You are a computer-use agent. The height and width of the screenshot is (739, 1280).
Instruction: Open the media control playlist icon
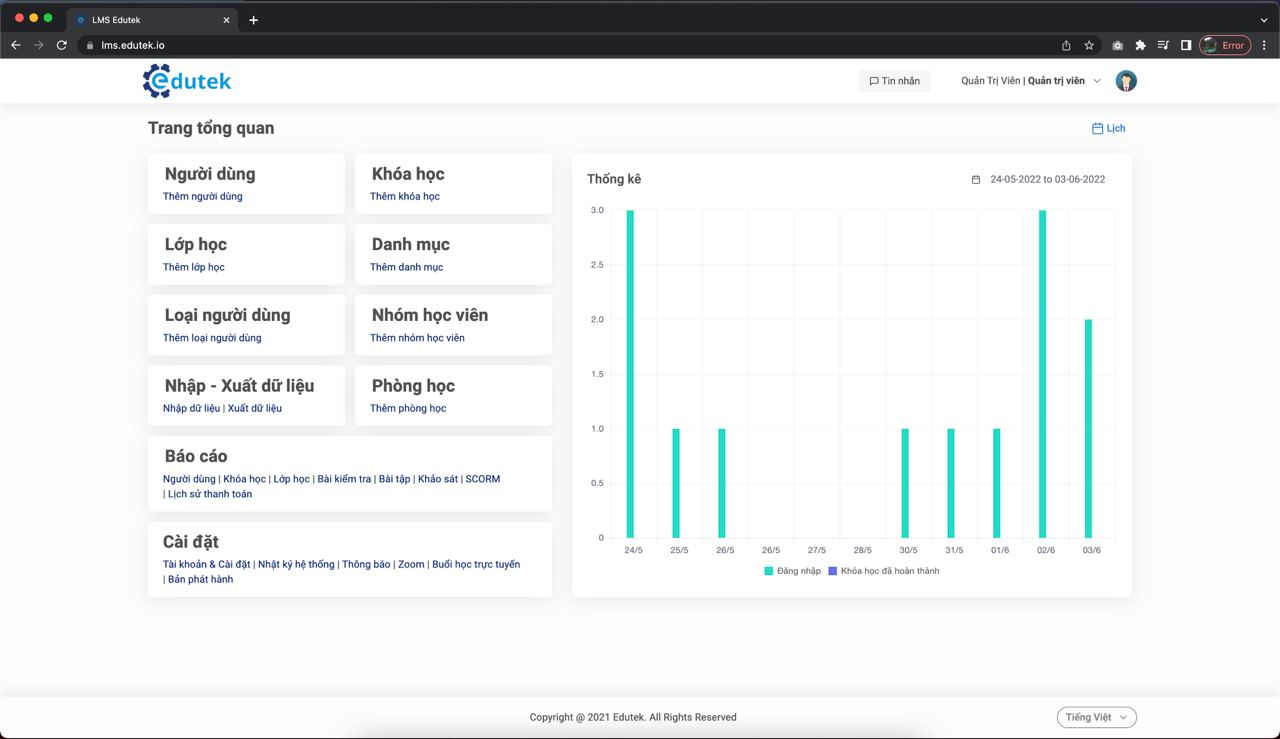1163,45
